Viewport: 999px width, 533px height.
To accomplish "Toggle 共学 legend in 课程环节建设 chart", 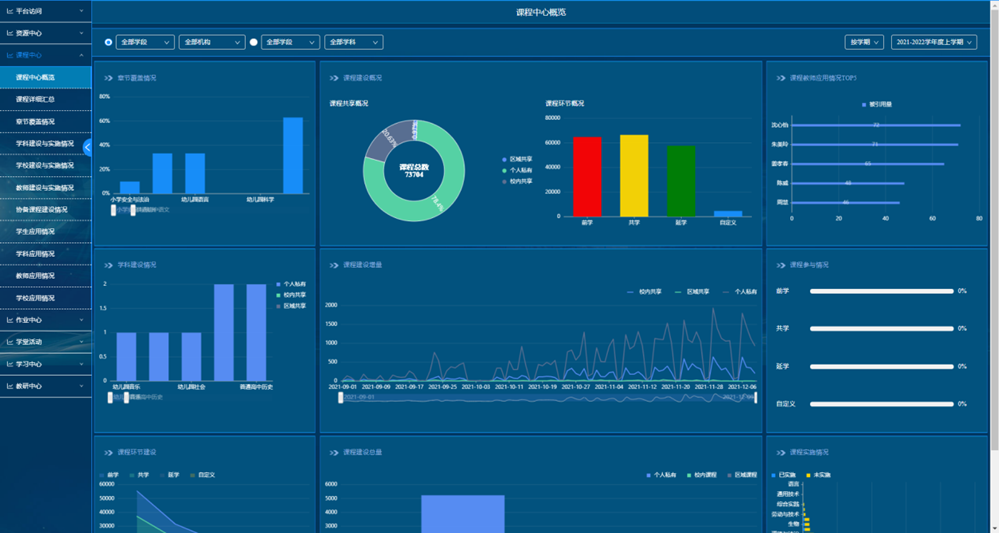I will tap(140, 475).
